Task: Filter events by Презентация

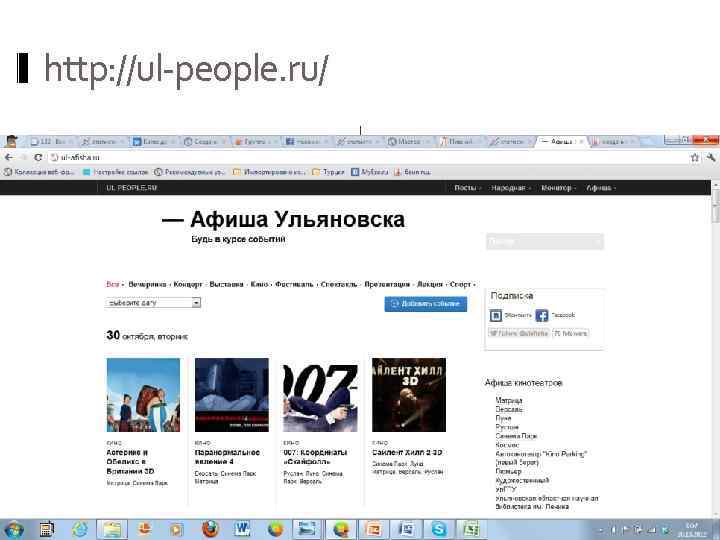Action: coord(387,284)
